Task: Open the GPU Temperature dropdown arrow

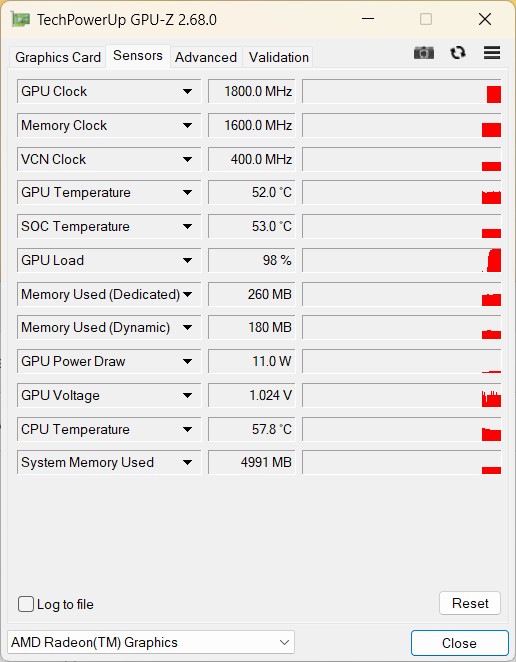Action: pyautogui.click(x=187, y=193)
